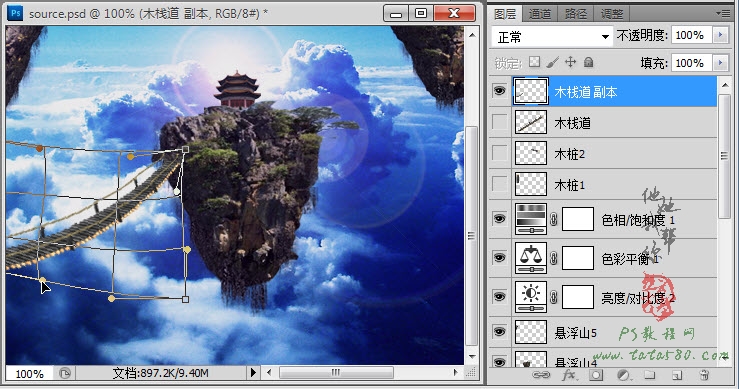Click the Brightness/Contrast sun icon
The height and width of the screenshot is (389, 739).
[531, 297]
